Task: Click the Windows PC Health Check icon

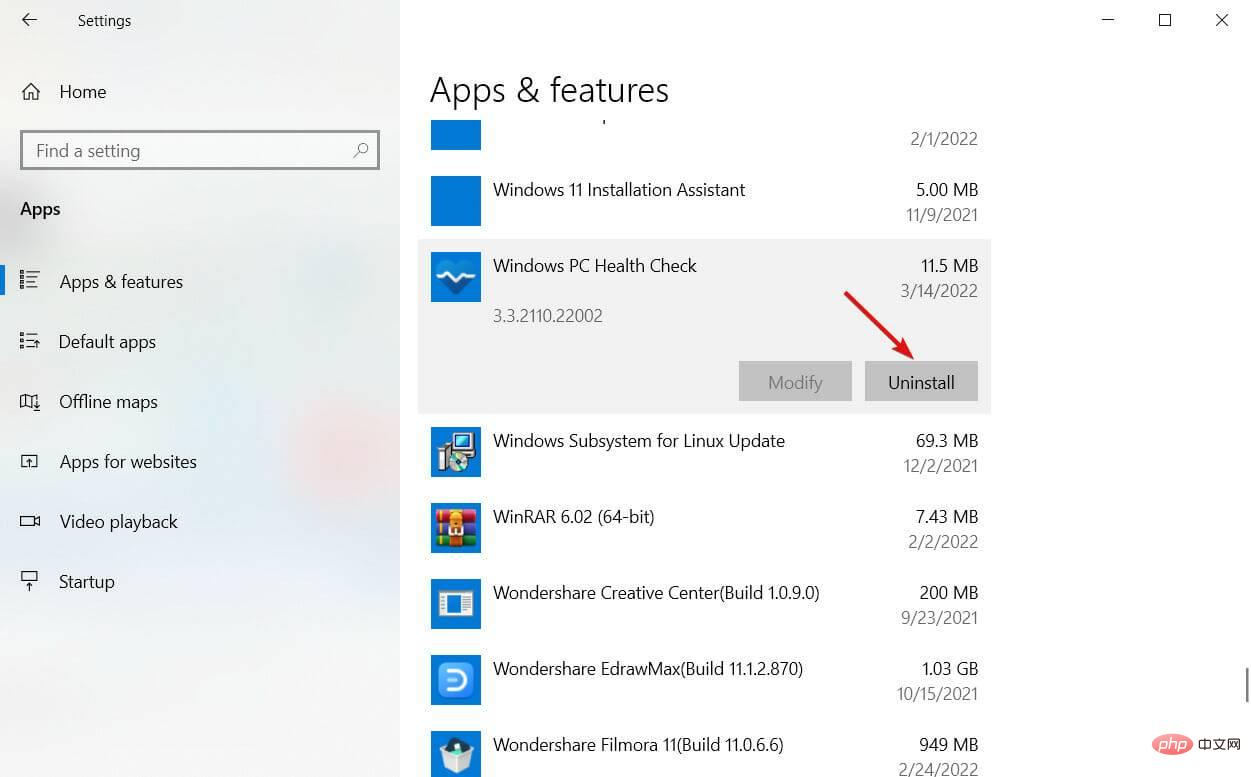Action: (456, 277)
